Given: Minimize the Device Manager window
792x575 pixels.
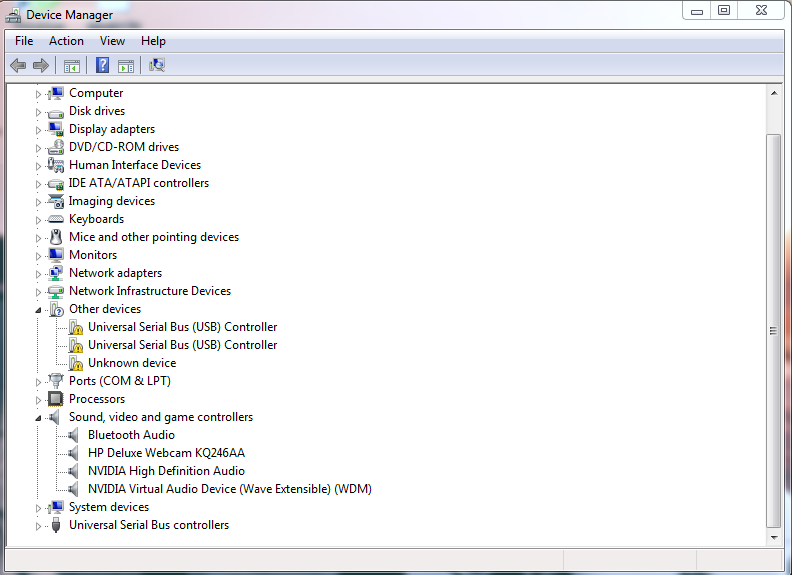Looking at the screenshot, I should tap(697, 10).
